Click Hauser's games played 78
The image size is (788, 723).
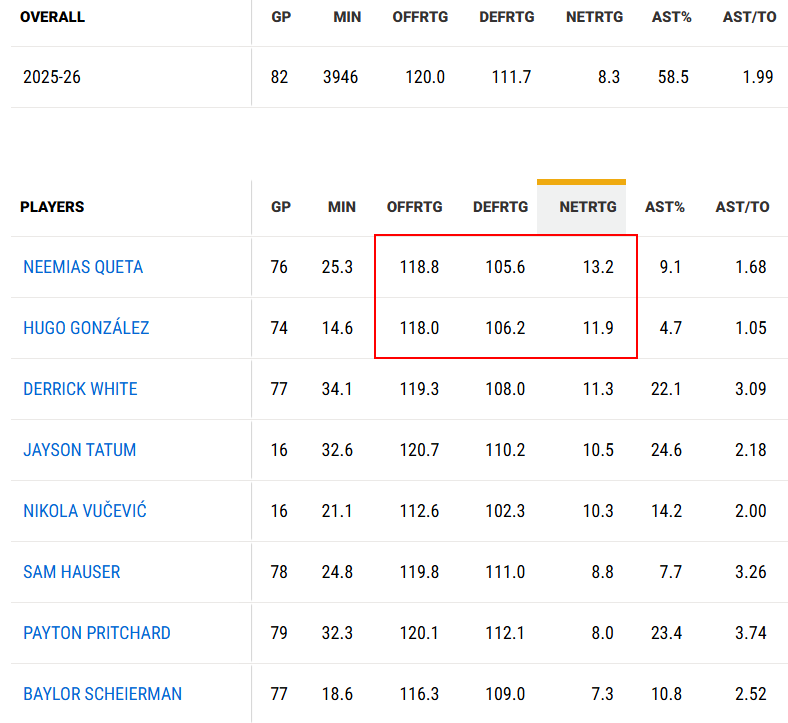pos(279,572)
